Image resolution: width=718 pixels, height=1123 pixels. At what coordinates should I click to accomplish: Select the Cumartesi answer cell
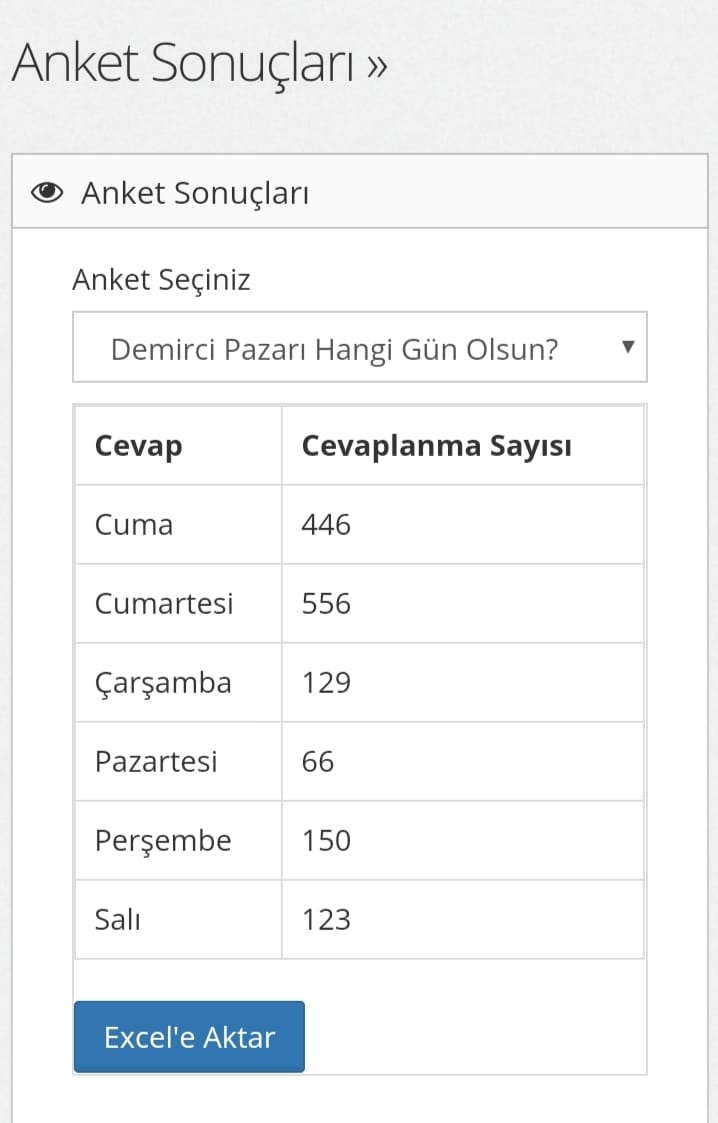pos(164,603)
